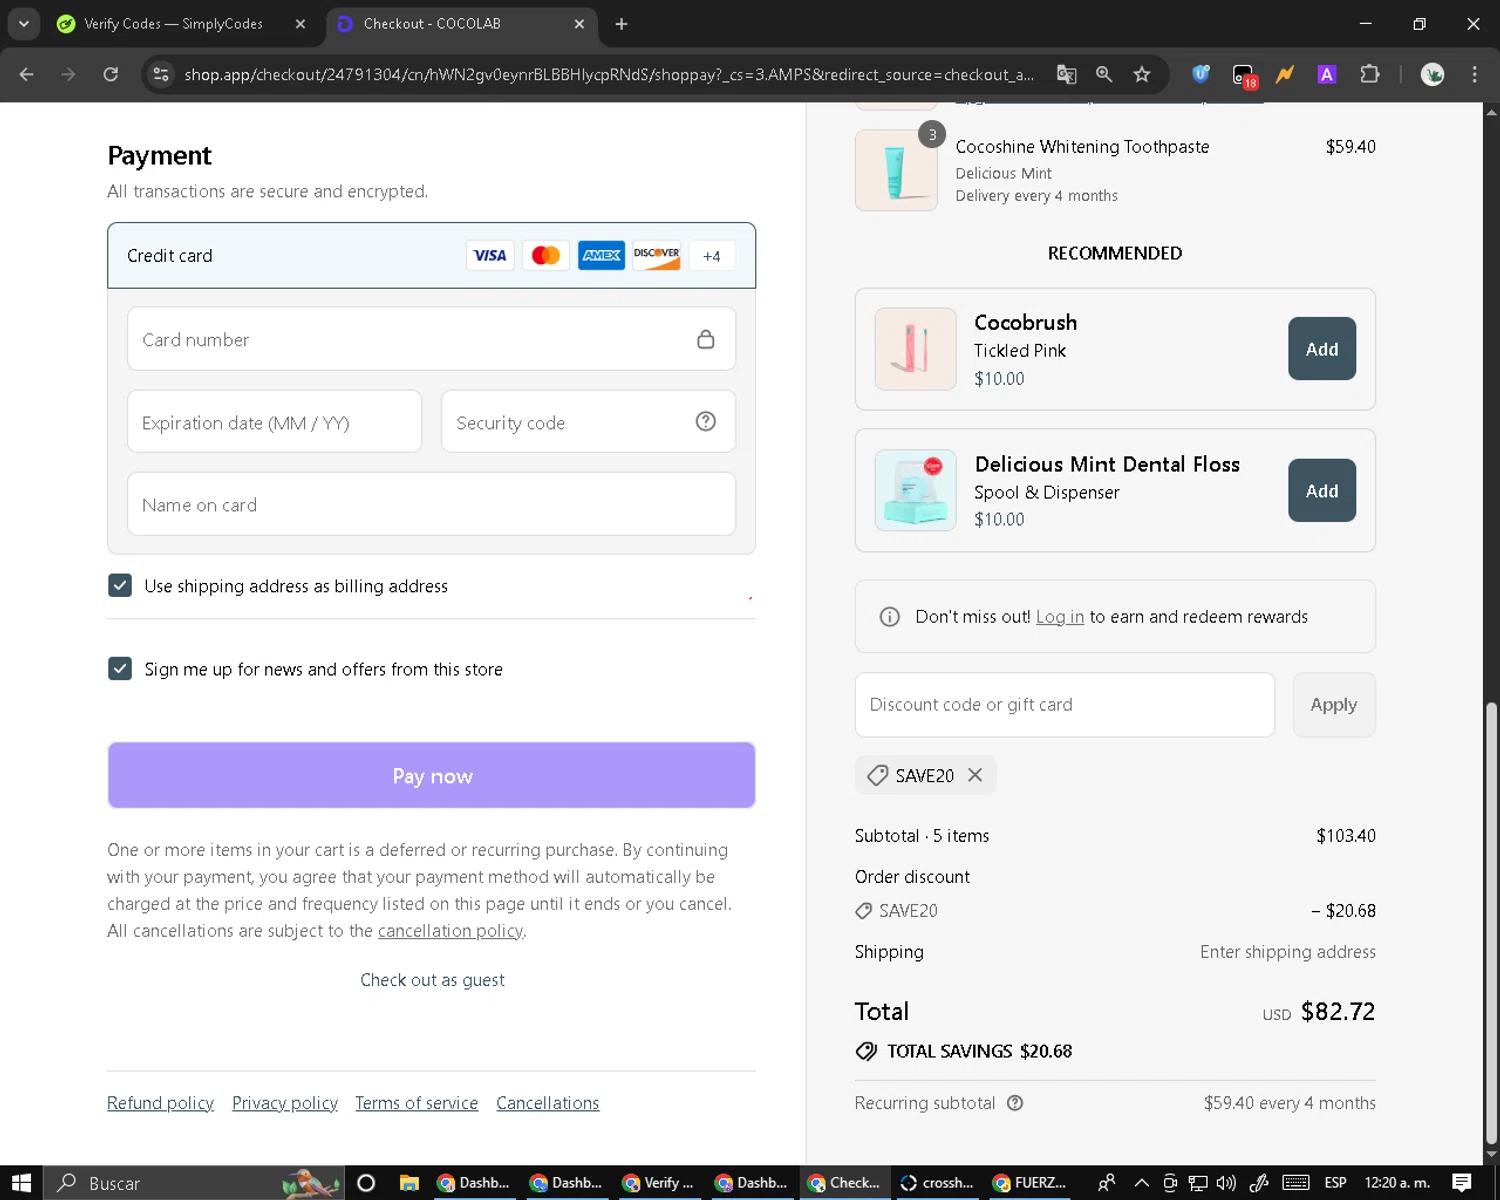This screenshot has height=1200, width=1500.
Task: Open the volume control in system tray
Action: click(1226, 1183)
